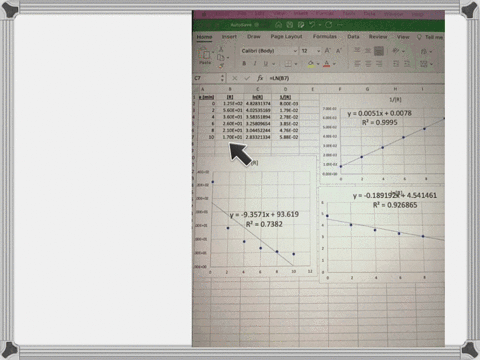Click the cancel X in the formula bar
Screen dimensions: 480x360
(x=235, y=78)
